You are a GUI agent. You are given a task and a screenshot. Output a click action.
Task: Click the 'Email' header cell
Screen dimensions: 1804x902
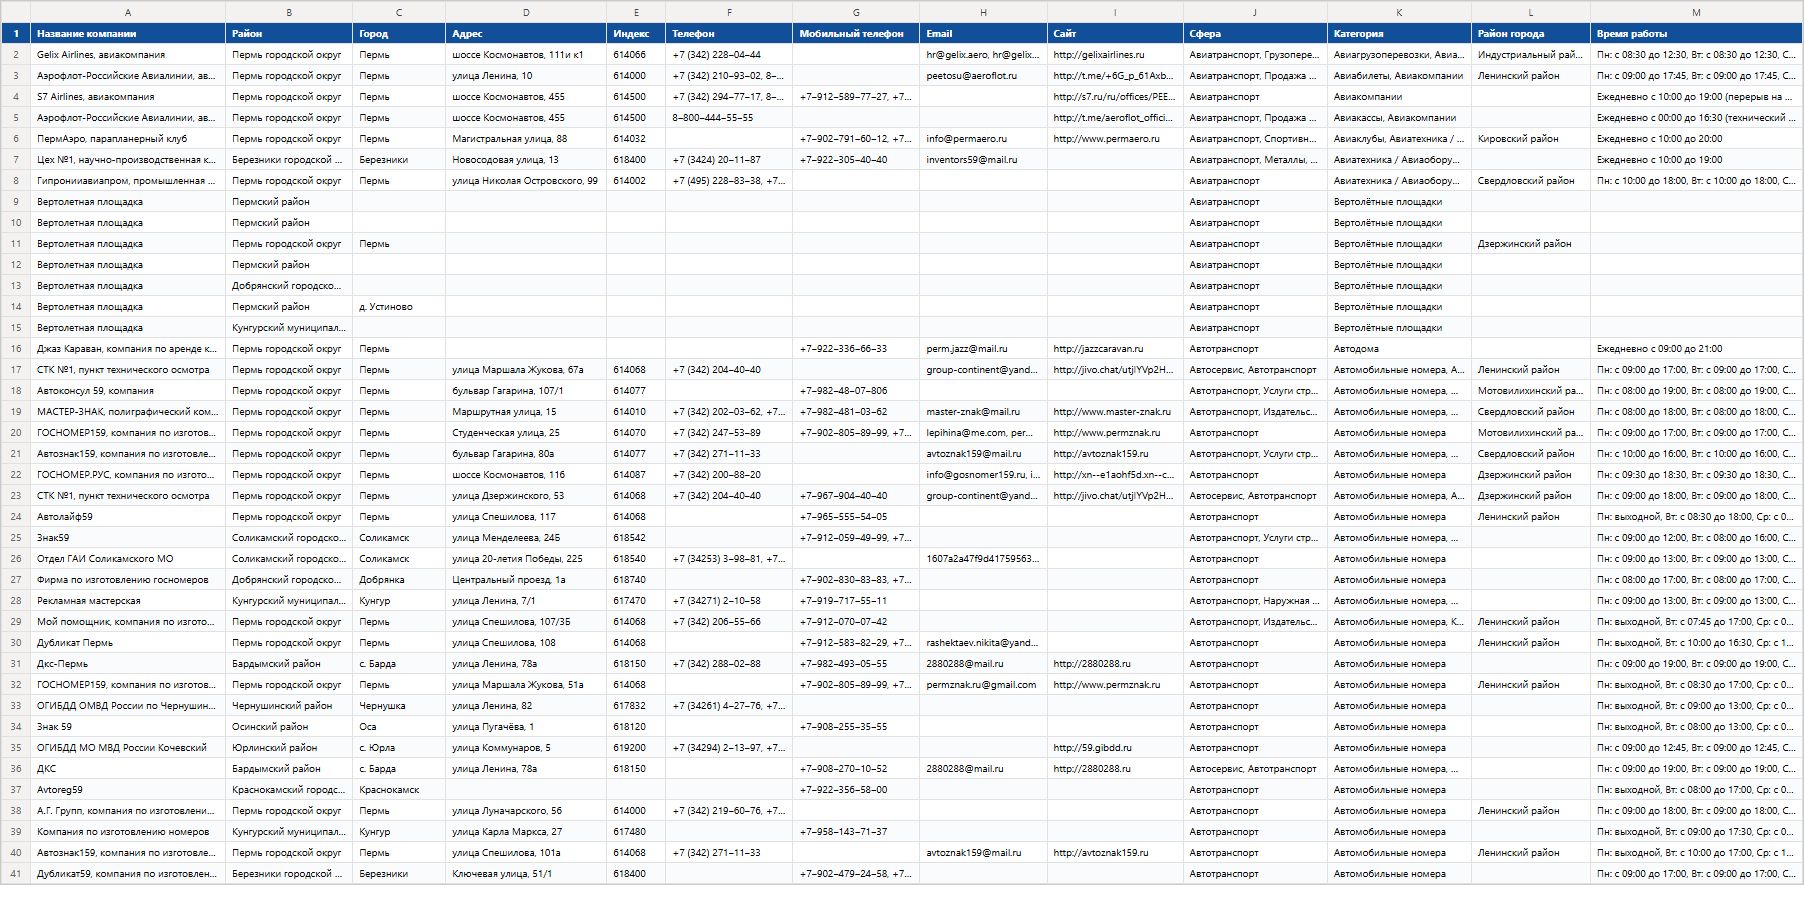(x=983, y=34)
